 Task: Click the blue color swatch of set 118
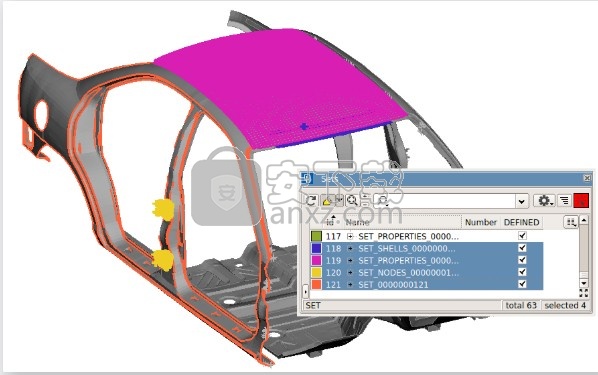[316, 248]
